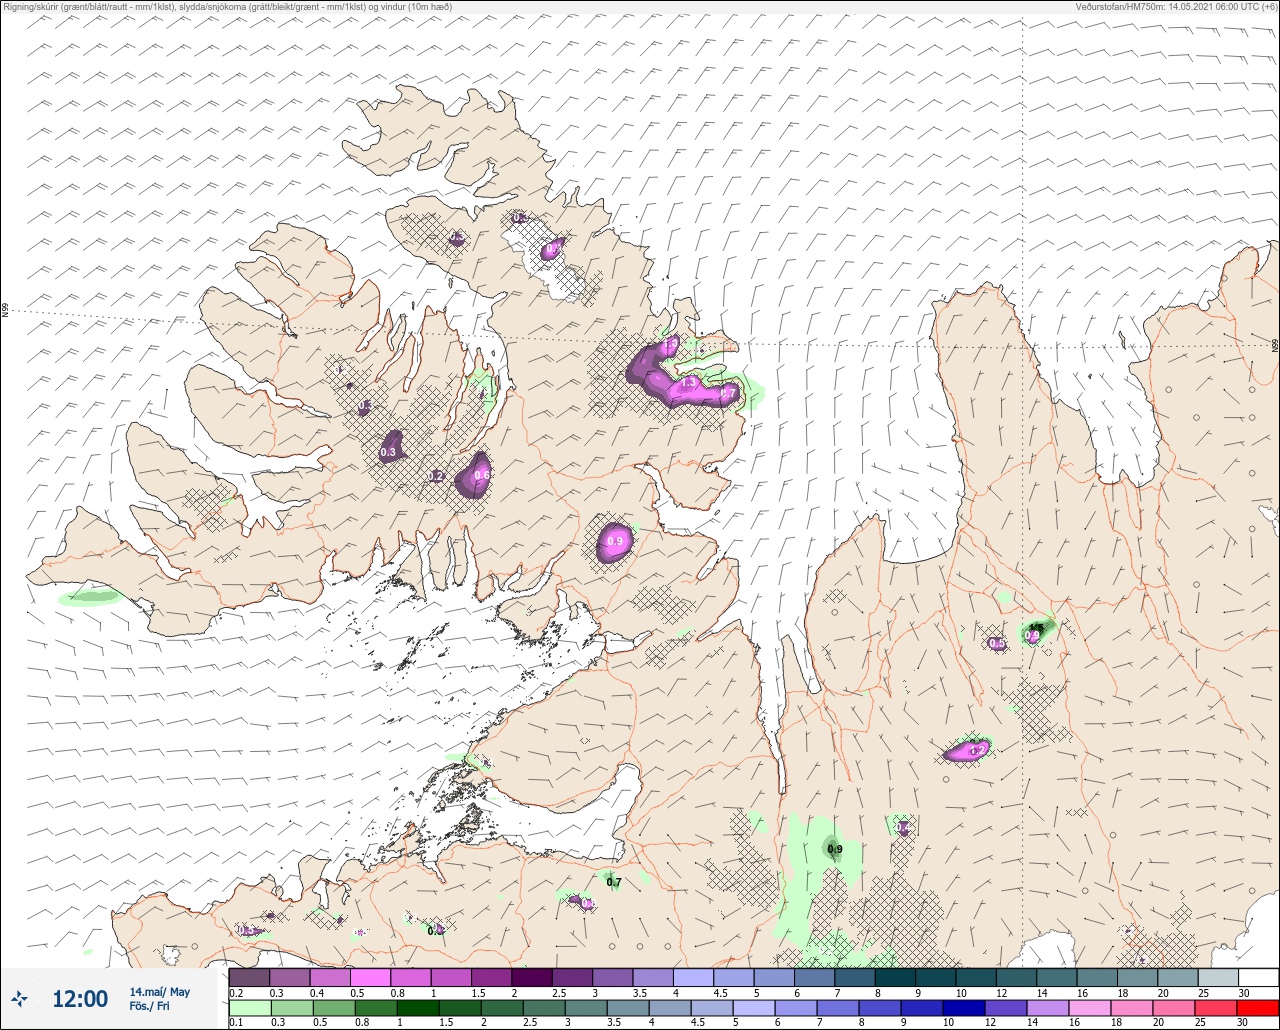Click the green rain patch off the southwest coast

point(89,597)
